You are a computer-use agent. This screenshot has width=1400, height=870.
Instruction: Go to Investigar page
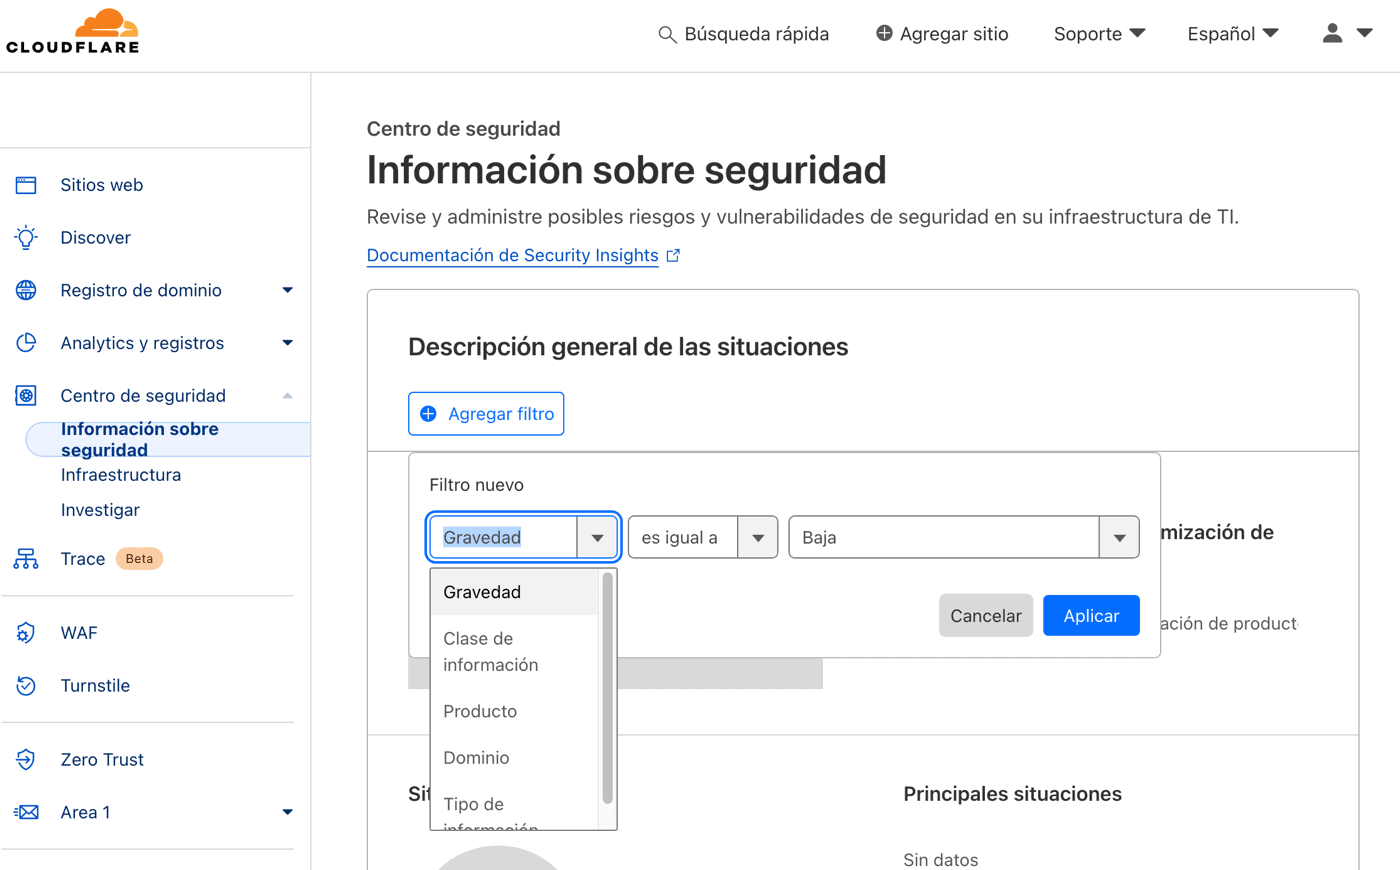[x=100, y=510]
